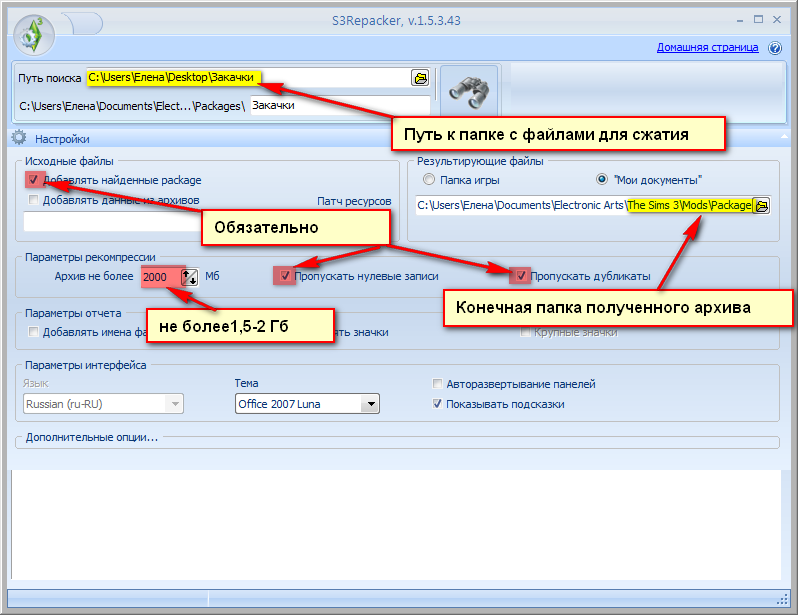The image size is (798, 615).
Task: Click the Закачки output name input field
Action: pyautogui.click(x=338, y=105)
